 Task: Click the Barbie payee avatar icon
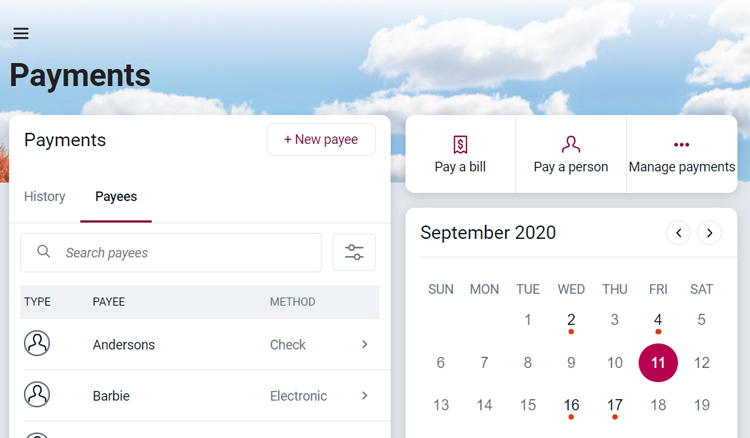point(37,395)
